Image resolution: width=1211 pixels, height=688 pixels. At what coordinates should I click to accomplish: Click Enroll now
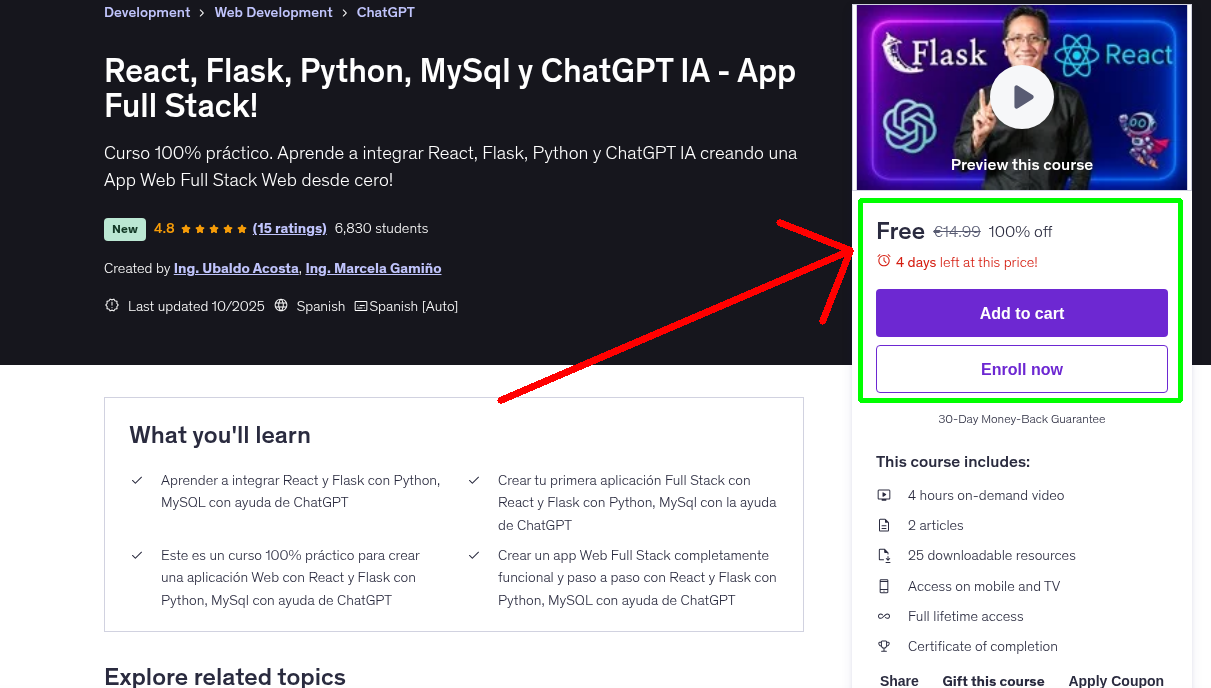1021,369
